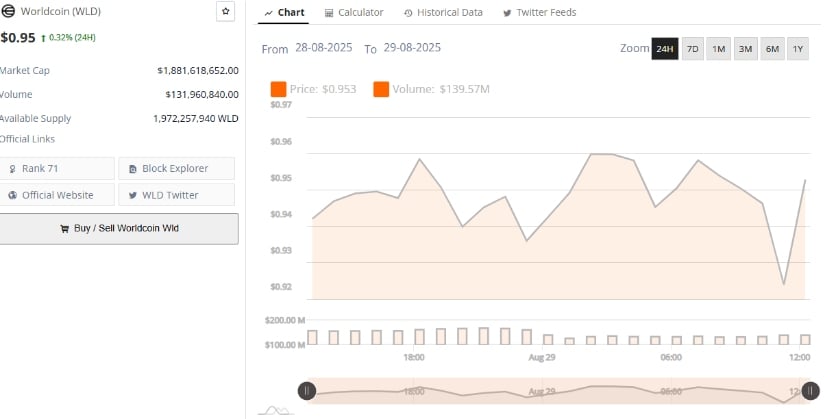Screen dimensions: 825x419
Task: Select the 7D zoom range
Action: [x=692, y=49]
